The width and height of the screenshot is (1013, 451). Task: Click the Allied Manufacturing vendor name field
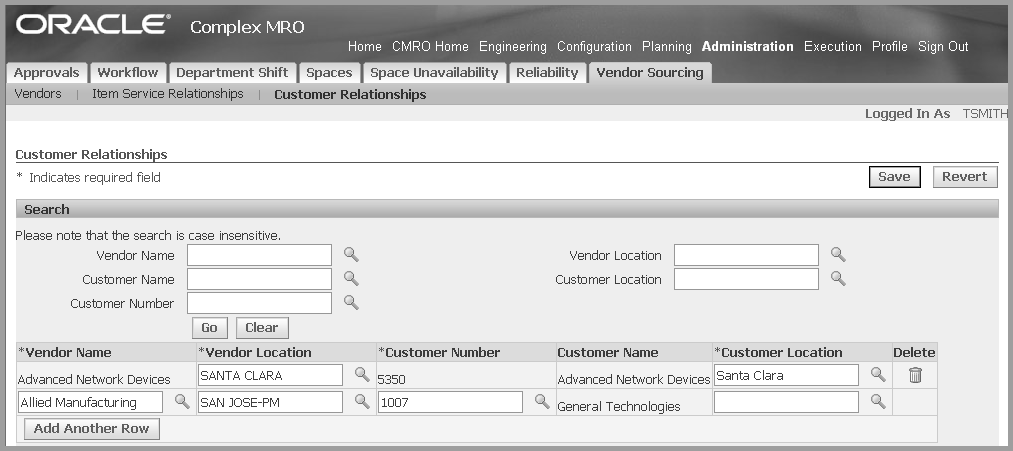pyautogui.click(x=90, y=402)
